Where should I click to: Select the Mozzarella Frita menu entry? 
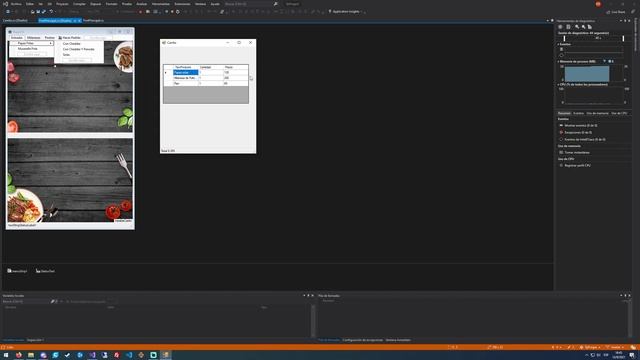coord(28,49)
